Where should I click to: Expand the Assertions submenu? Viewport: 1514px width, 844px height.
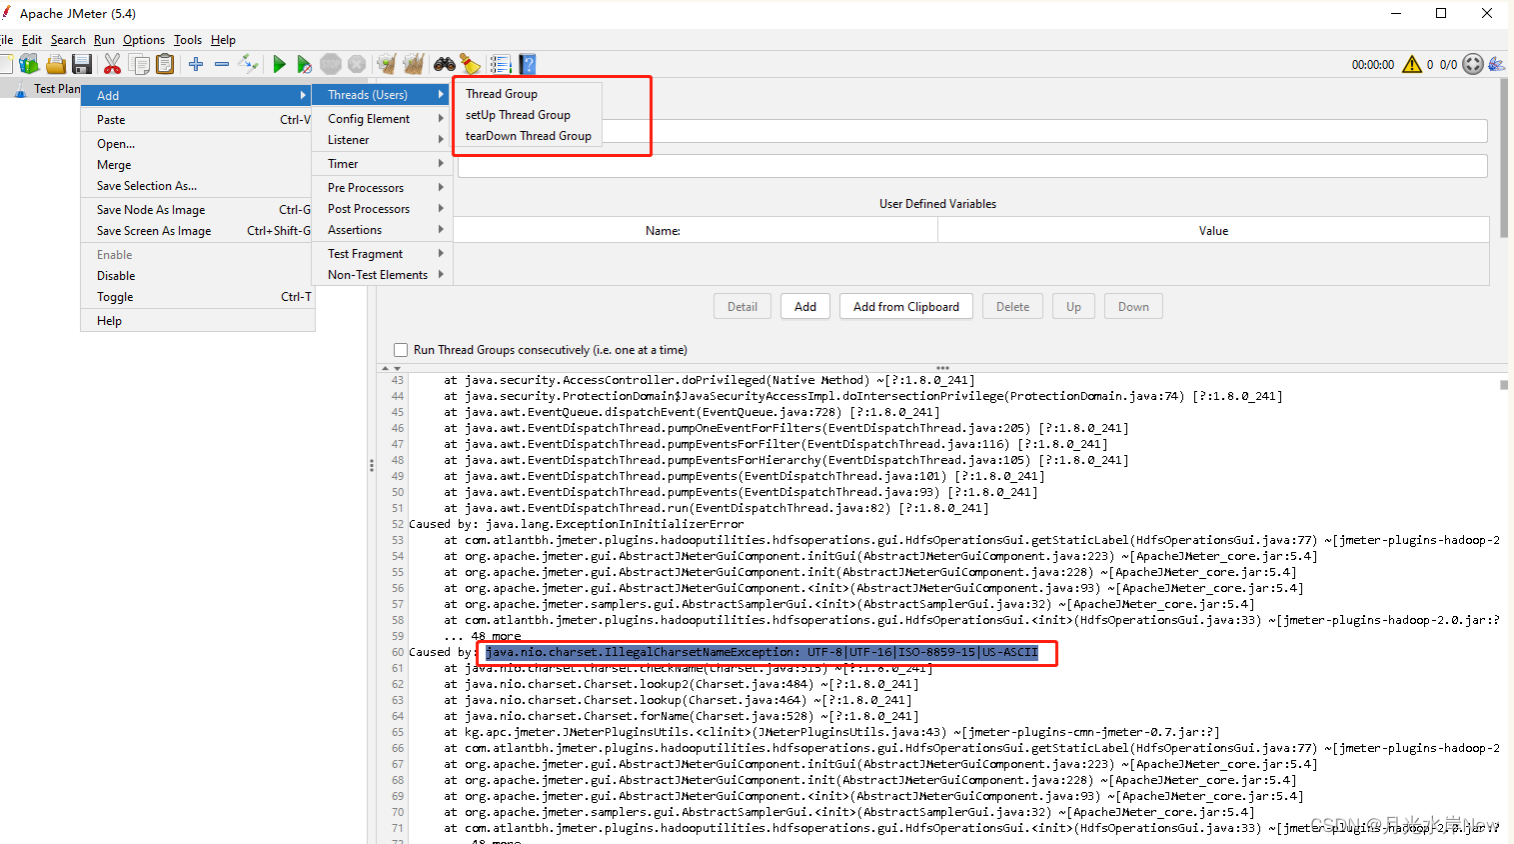[x=382, y=230]
